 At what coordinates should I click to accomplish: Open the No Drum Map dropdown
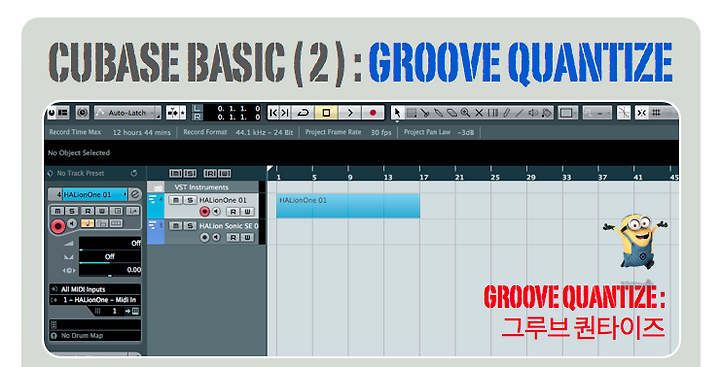point(95,336)
